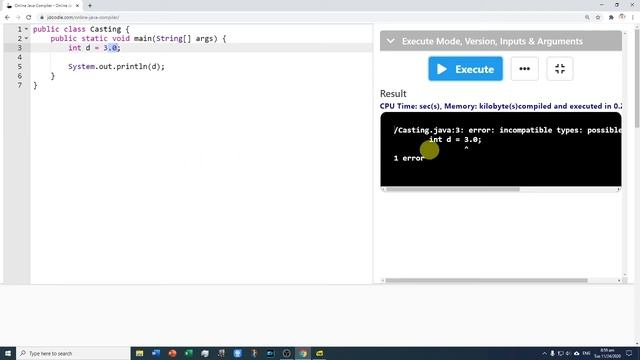
Task: Select the Online Java Compiler tab
Action: pos(42,6)
